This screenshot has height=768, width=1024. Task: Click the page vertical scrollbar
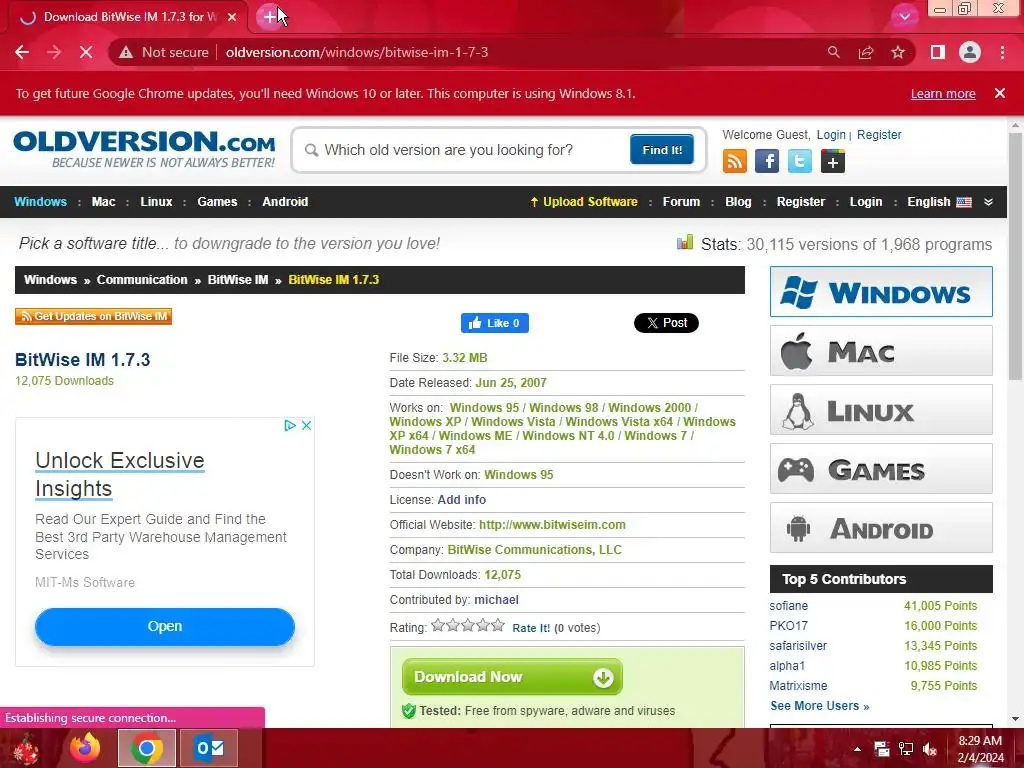pyautogui.click(x=1015, y=256)
